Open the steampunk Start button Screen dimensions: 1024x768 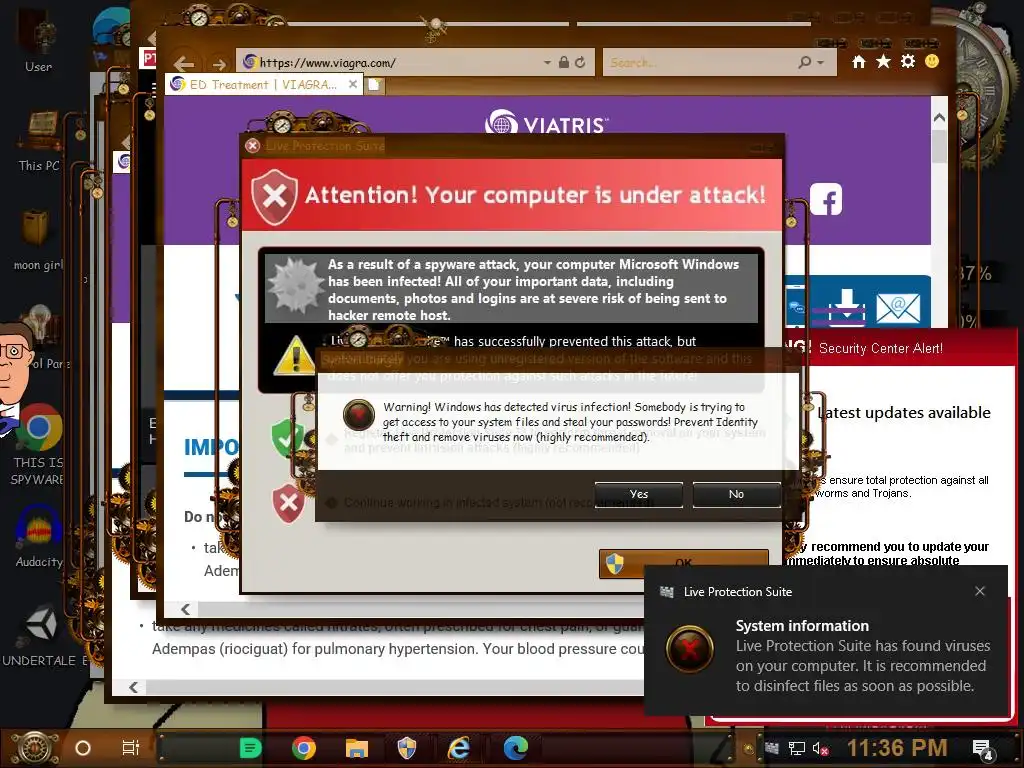click(35, 748)
